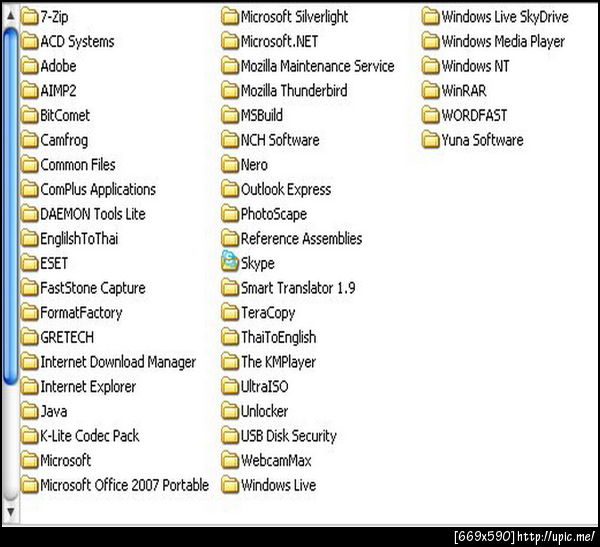Click DAEMON Tools Lite name
Image resolution: width=600 pixels, height=547 pixels.
pyautogui.click(x=93, y=214)
